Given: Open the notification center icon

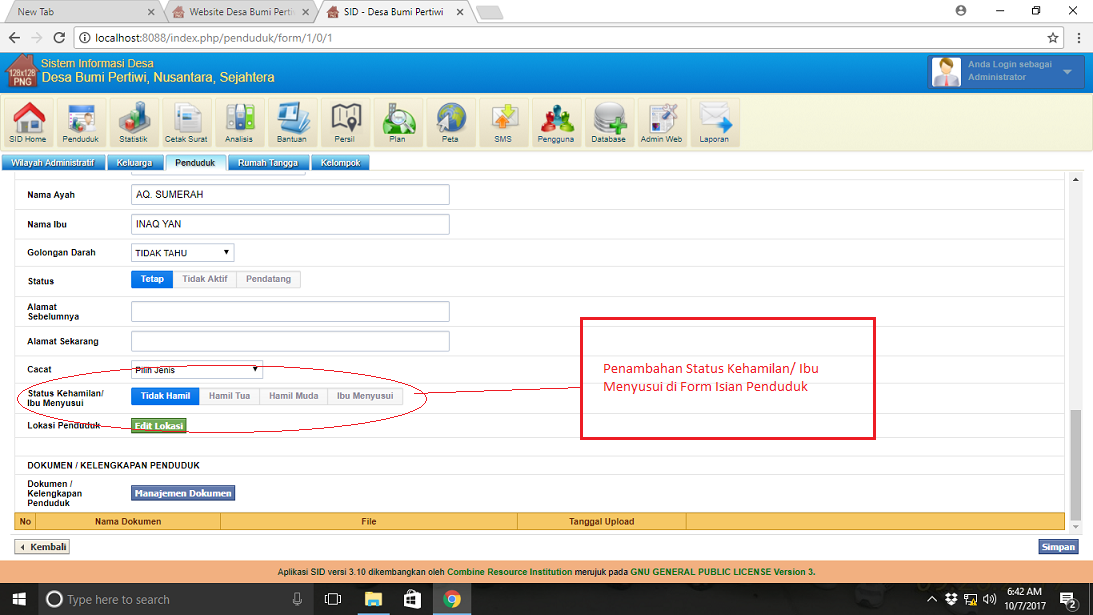Looking at the screenshot, I should pos(1068,599).
